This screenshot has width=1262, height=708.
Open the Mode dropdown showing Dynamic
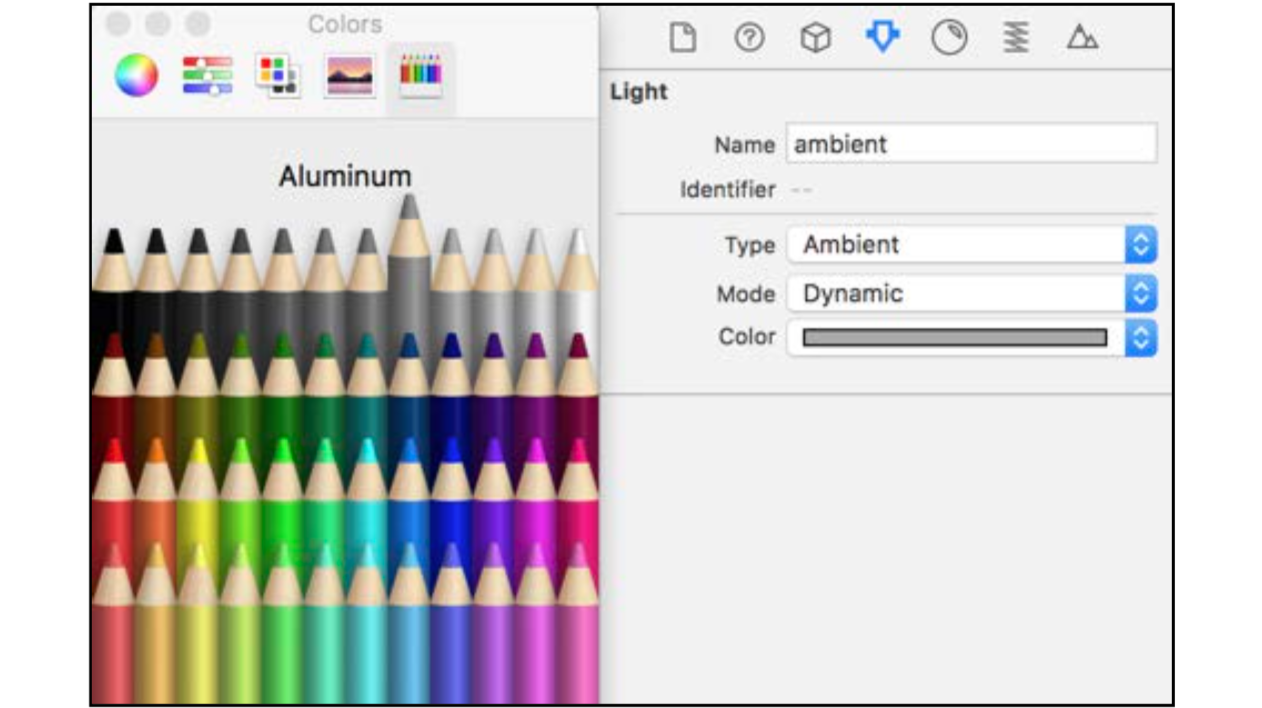pos(972,294)
